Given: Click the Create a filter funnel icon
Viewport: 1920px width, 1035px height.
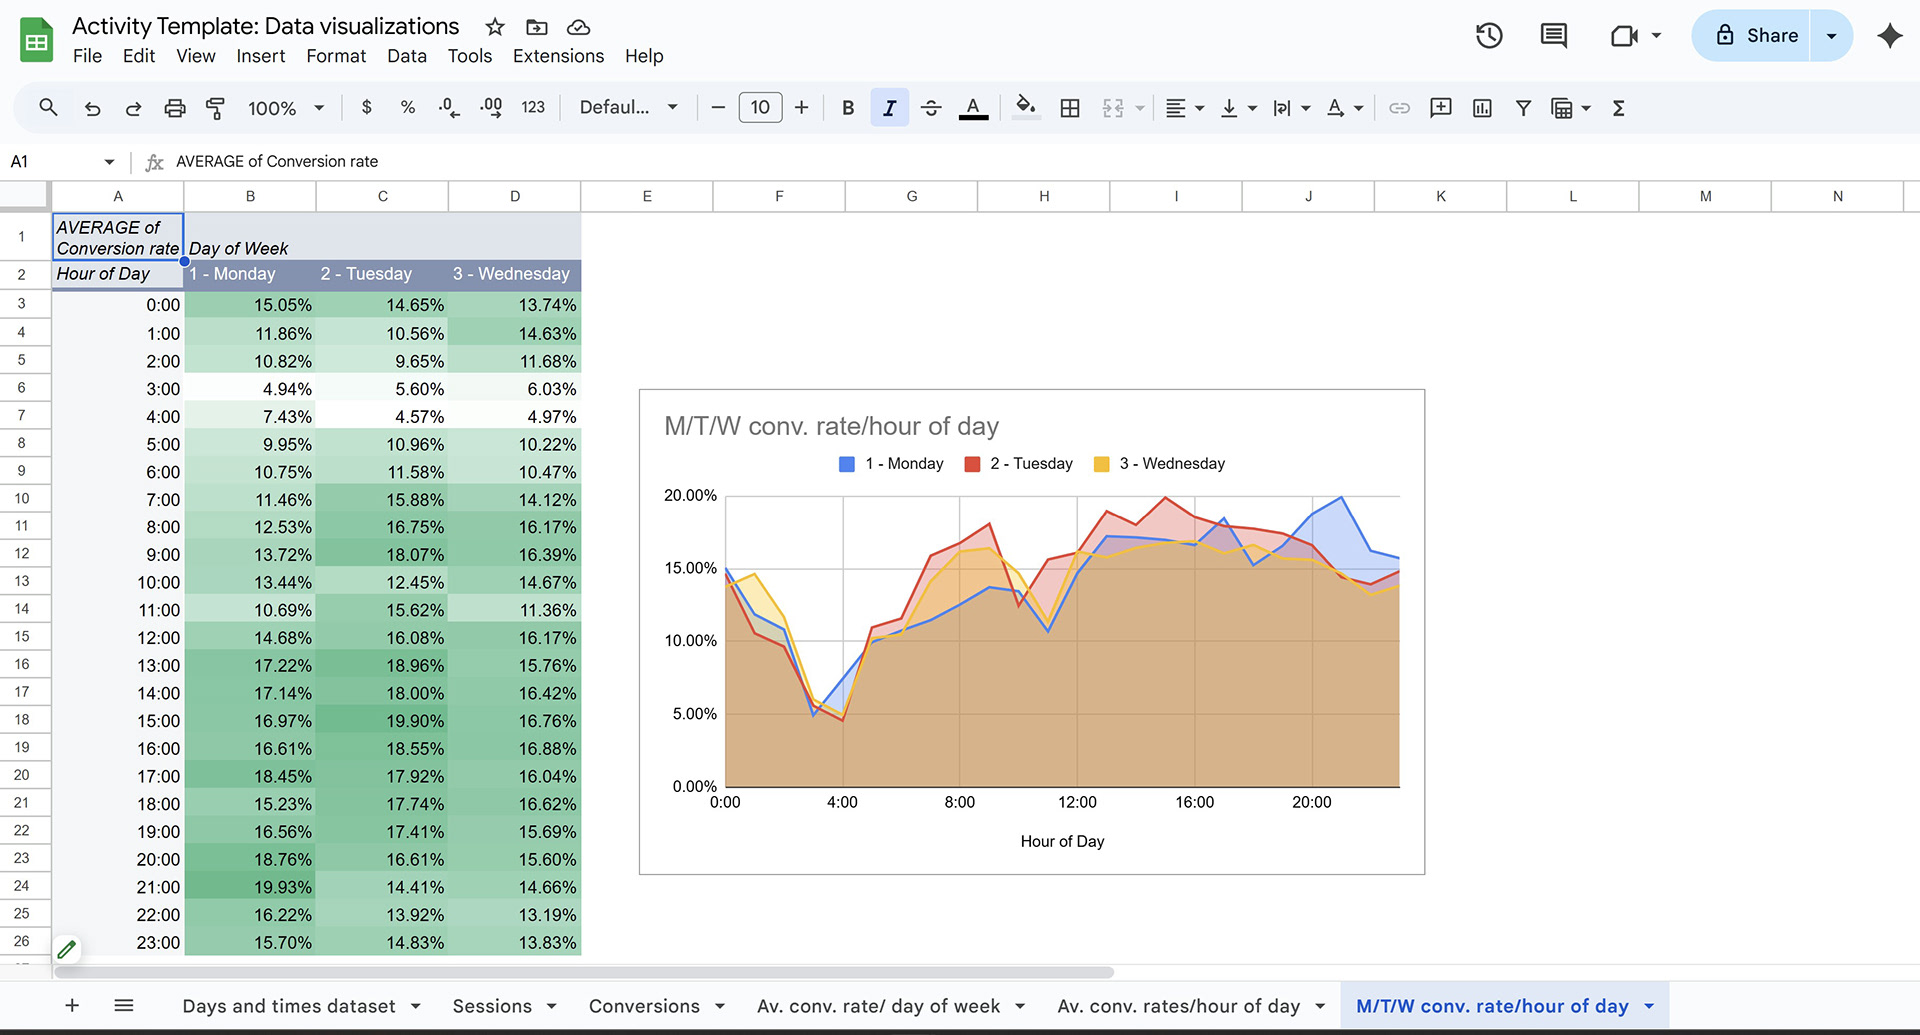Looking at the screenshot, I should 1523,108.
